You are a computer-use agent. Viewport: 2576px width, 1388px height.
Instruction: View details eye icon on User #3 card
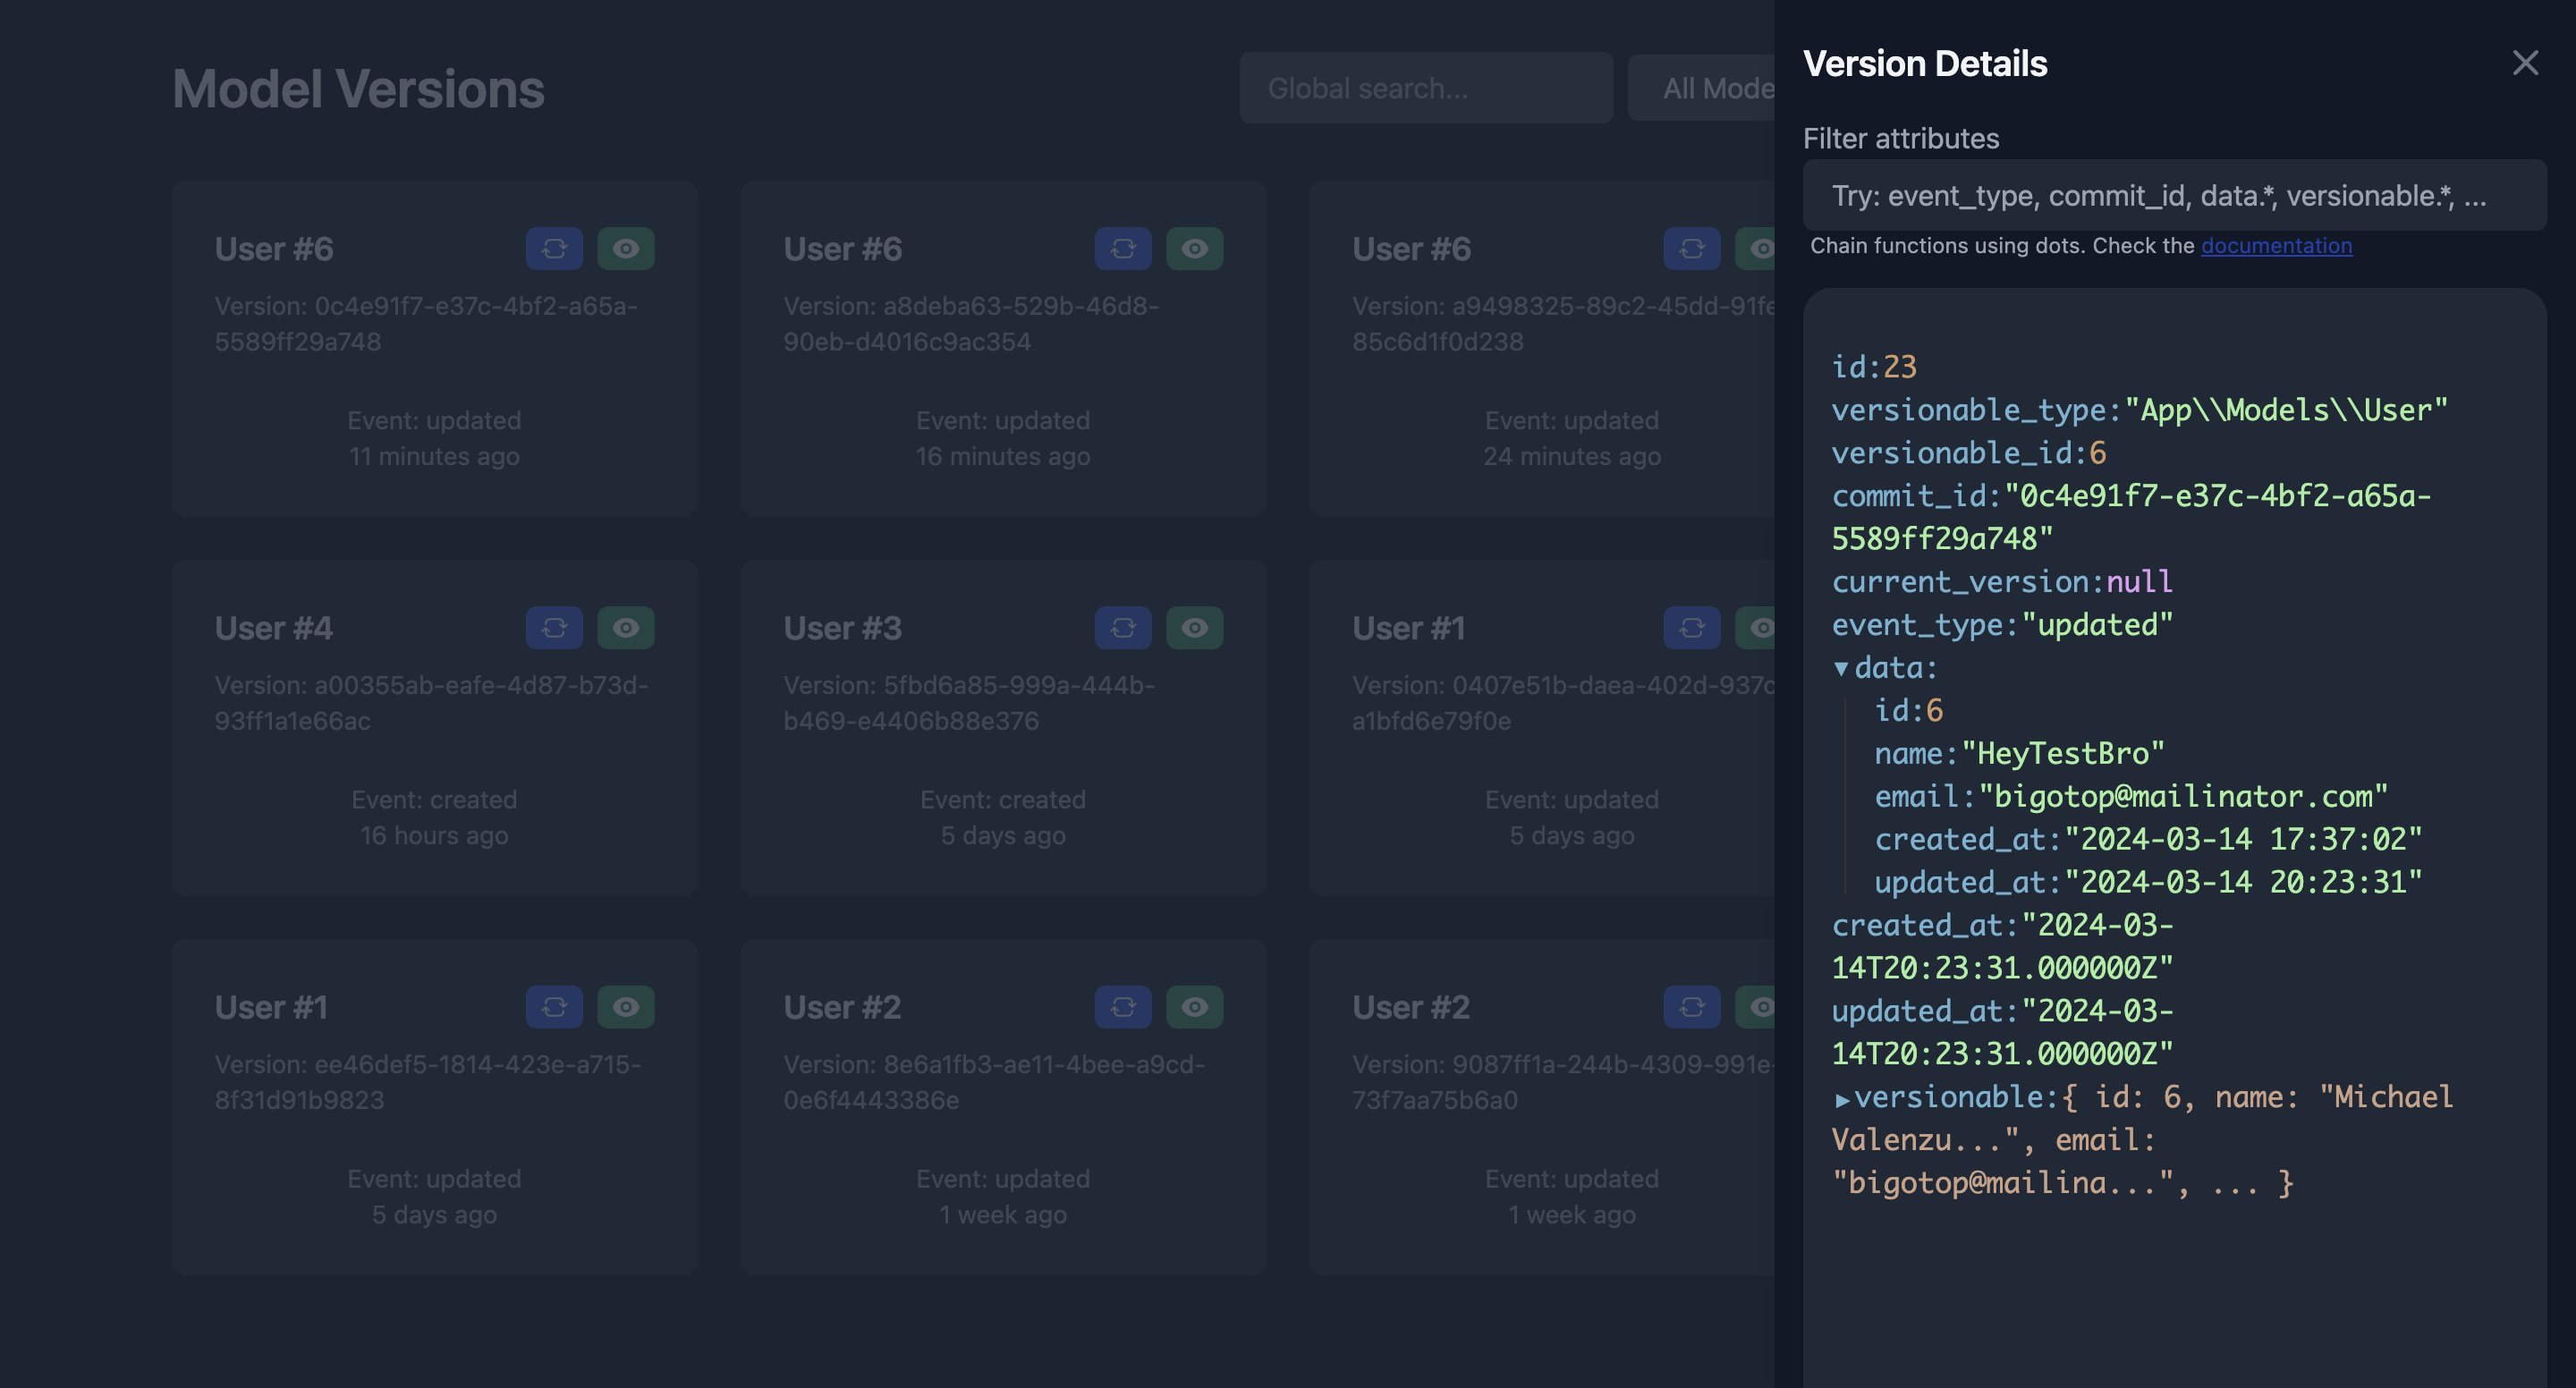pyautogui.click(x=1195, y=627)
